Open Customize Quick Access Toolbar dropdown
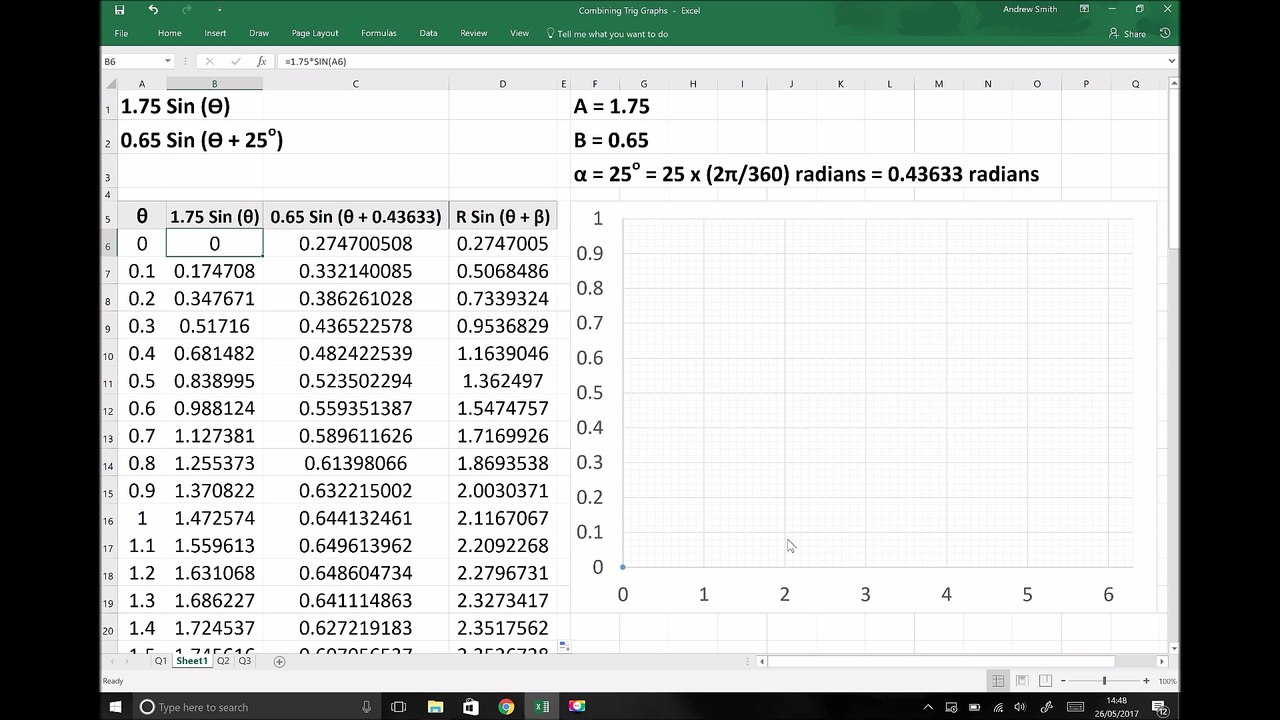The image size is (1280, 720). [x=219, y=10]
